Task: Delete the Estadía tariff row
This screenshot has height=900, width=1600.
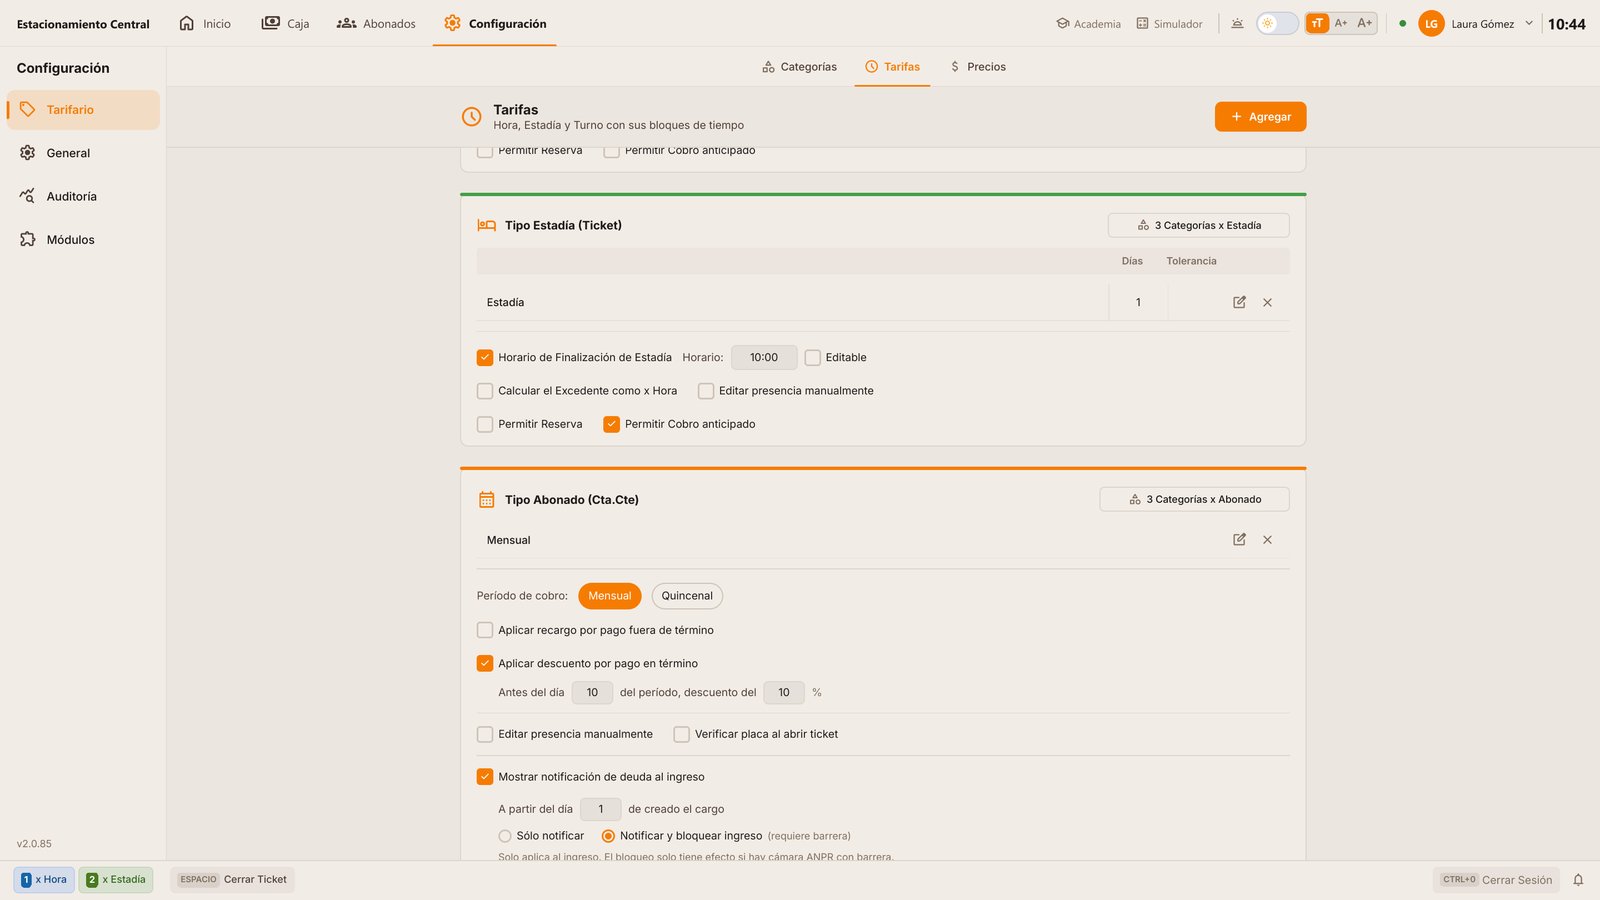Action: pos(1267,302)
